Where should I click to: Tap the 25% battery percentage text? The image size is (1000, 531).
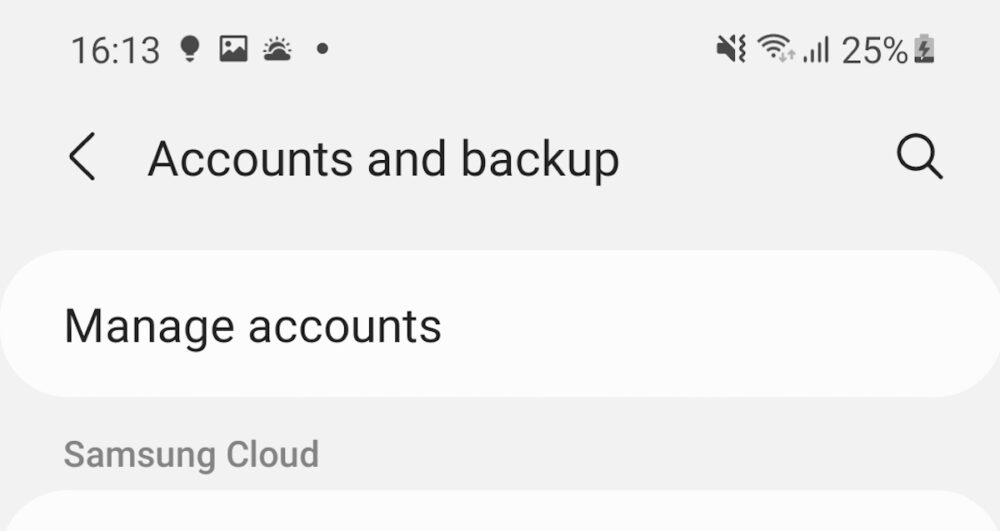pos(874,49)
